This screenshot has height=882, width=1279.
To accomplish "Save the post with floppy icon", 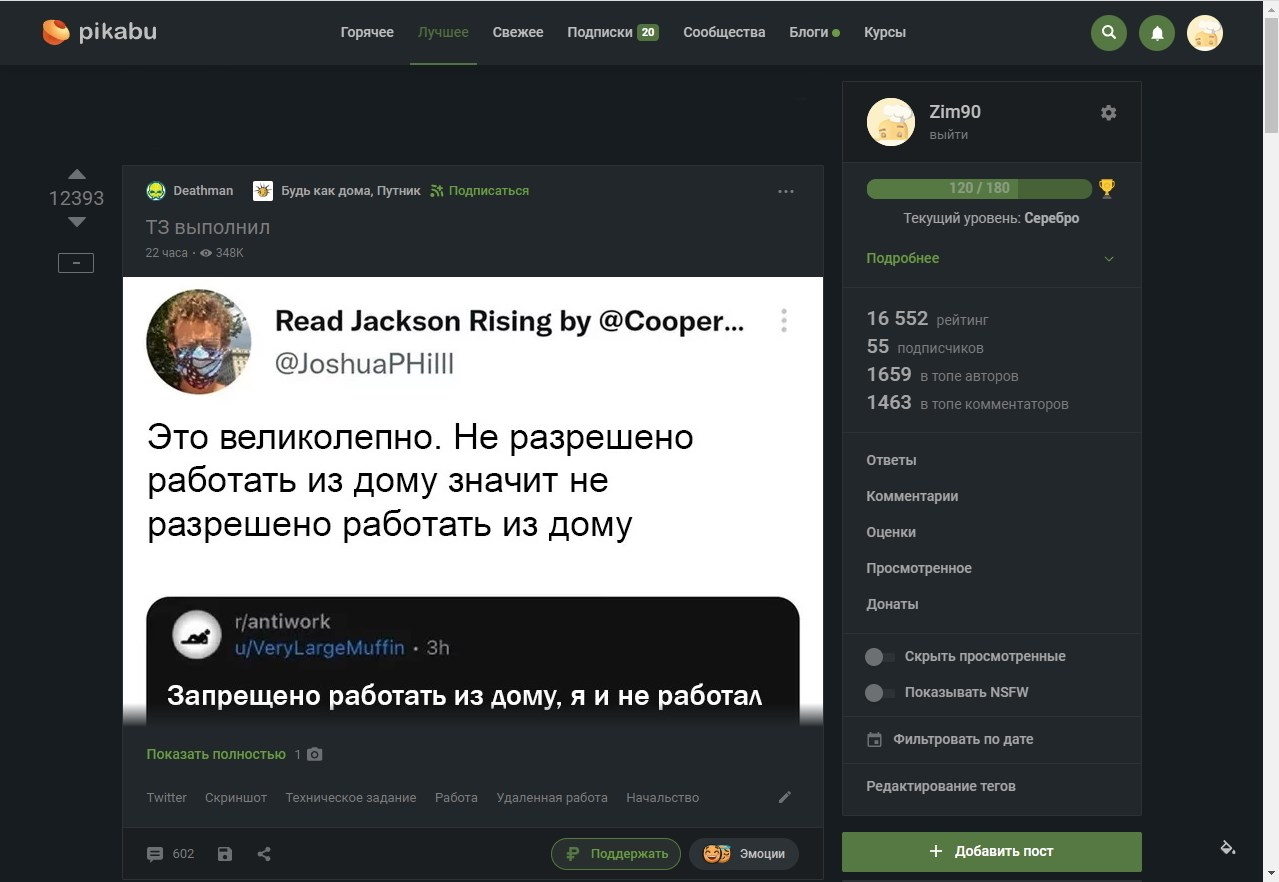I will point(225,854).
